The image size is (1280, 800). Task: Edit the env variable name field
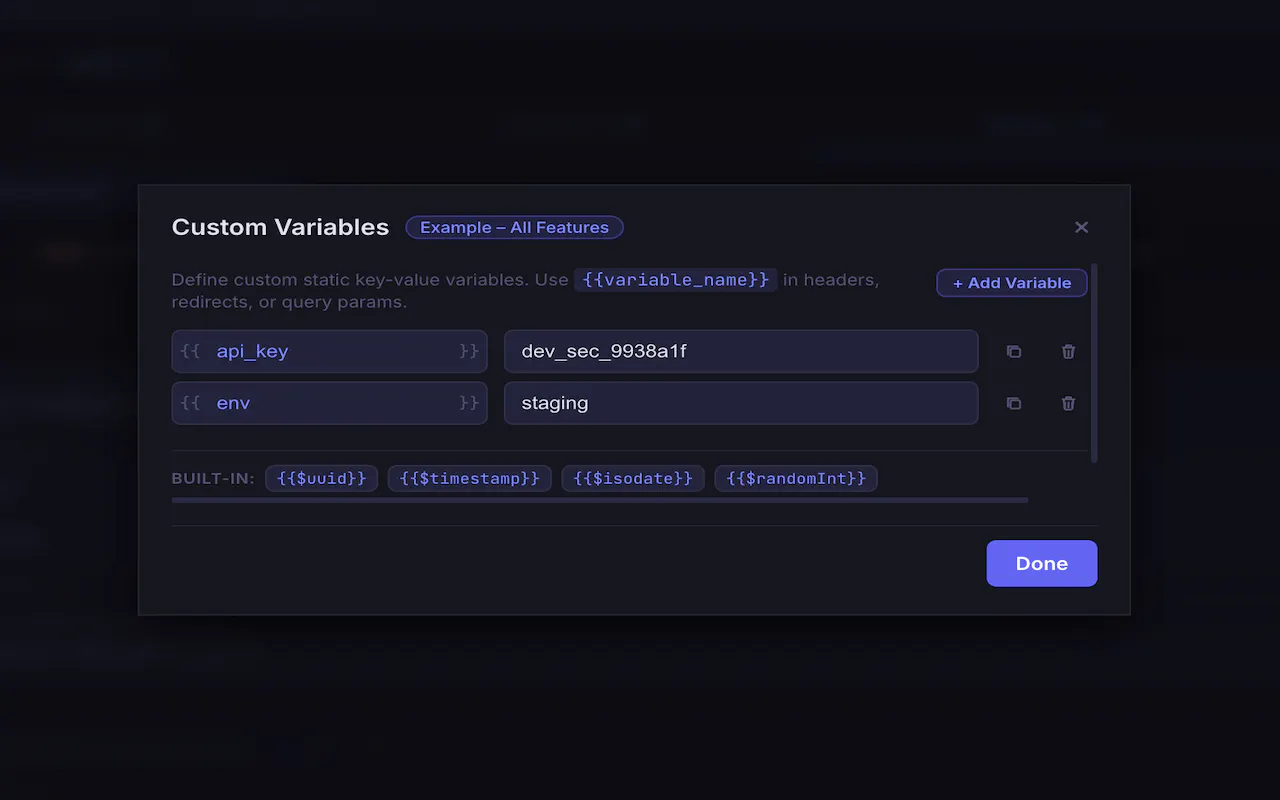click(x=329, y=403)
